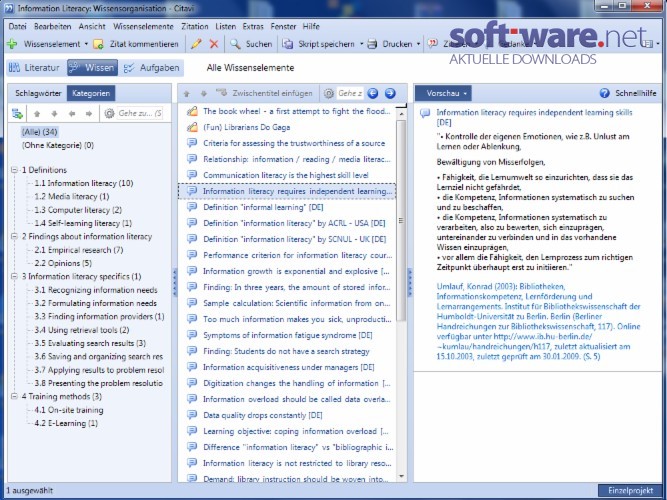Click move down arrow in knowledge list toolbar
The height and width of the screenshot is (500, 667).
[x=204, y=94]
